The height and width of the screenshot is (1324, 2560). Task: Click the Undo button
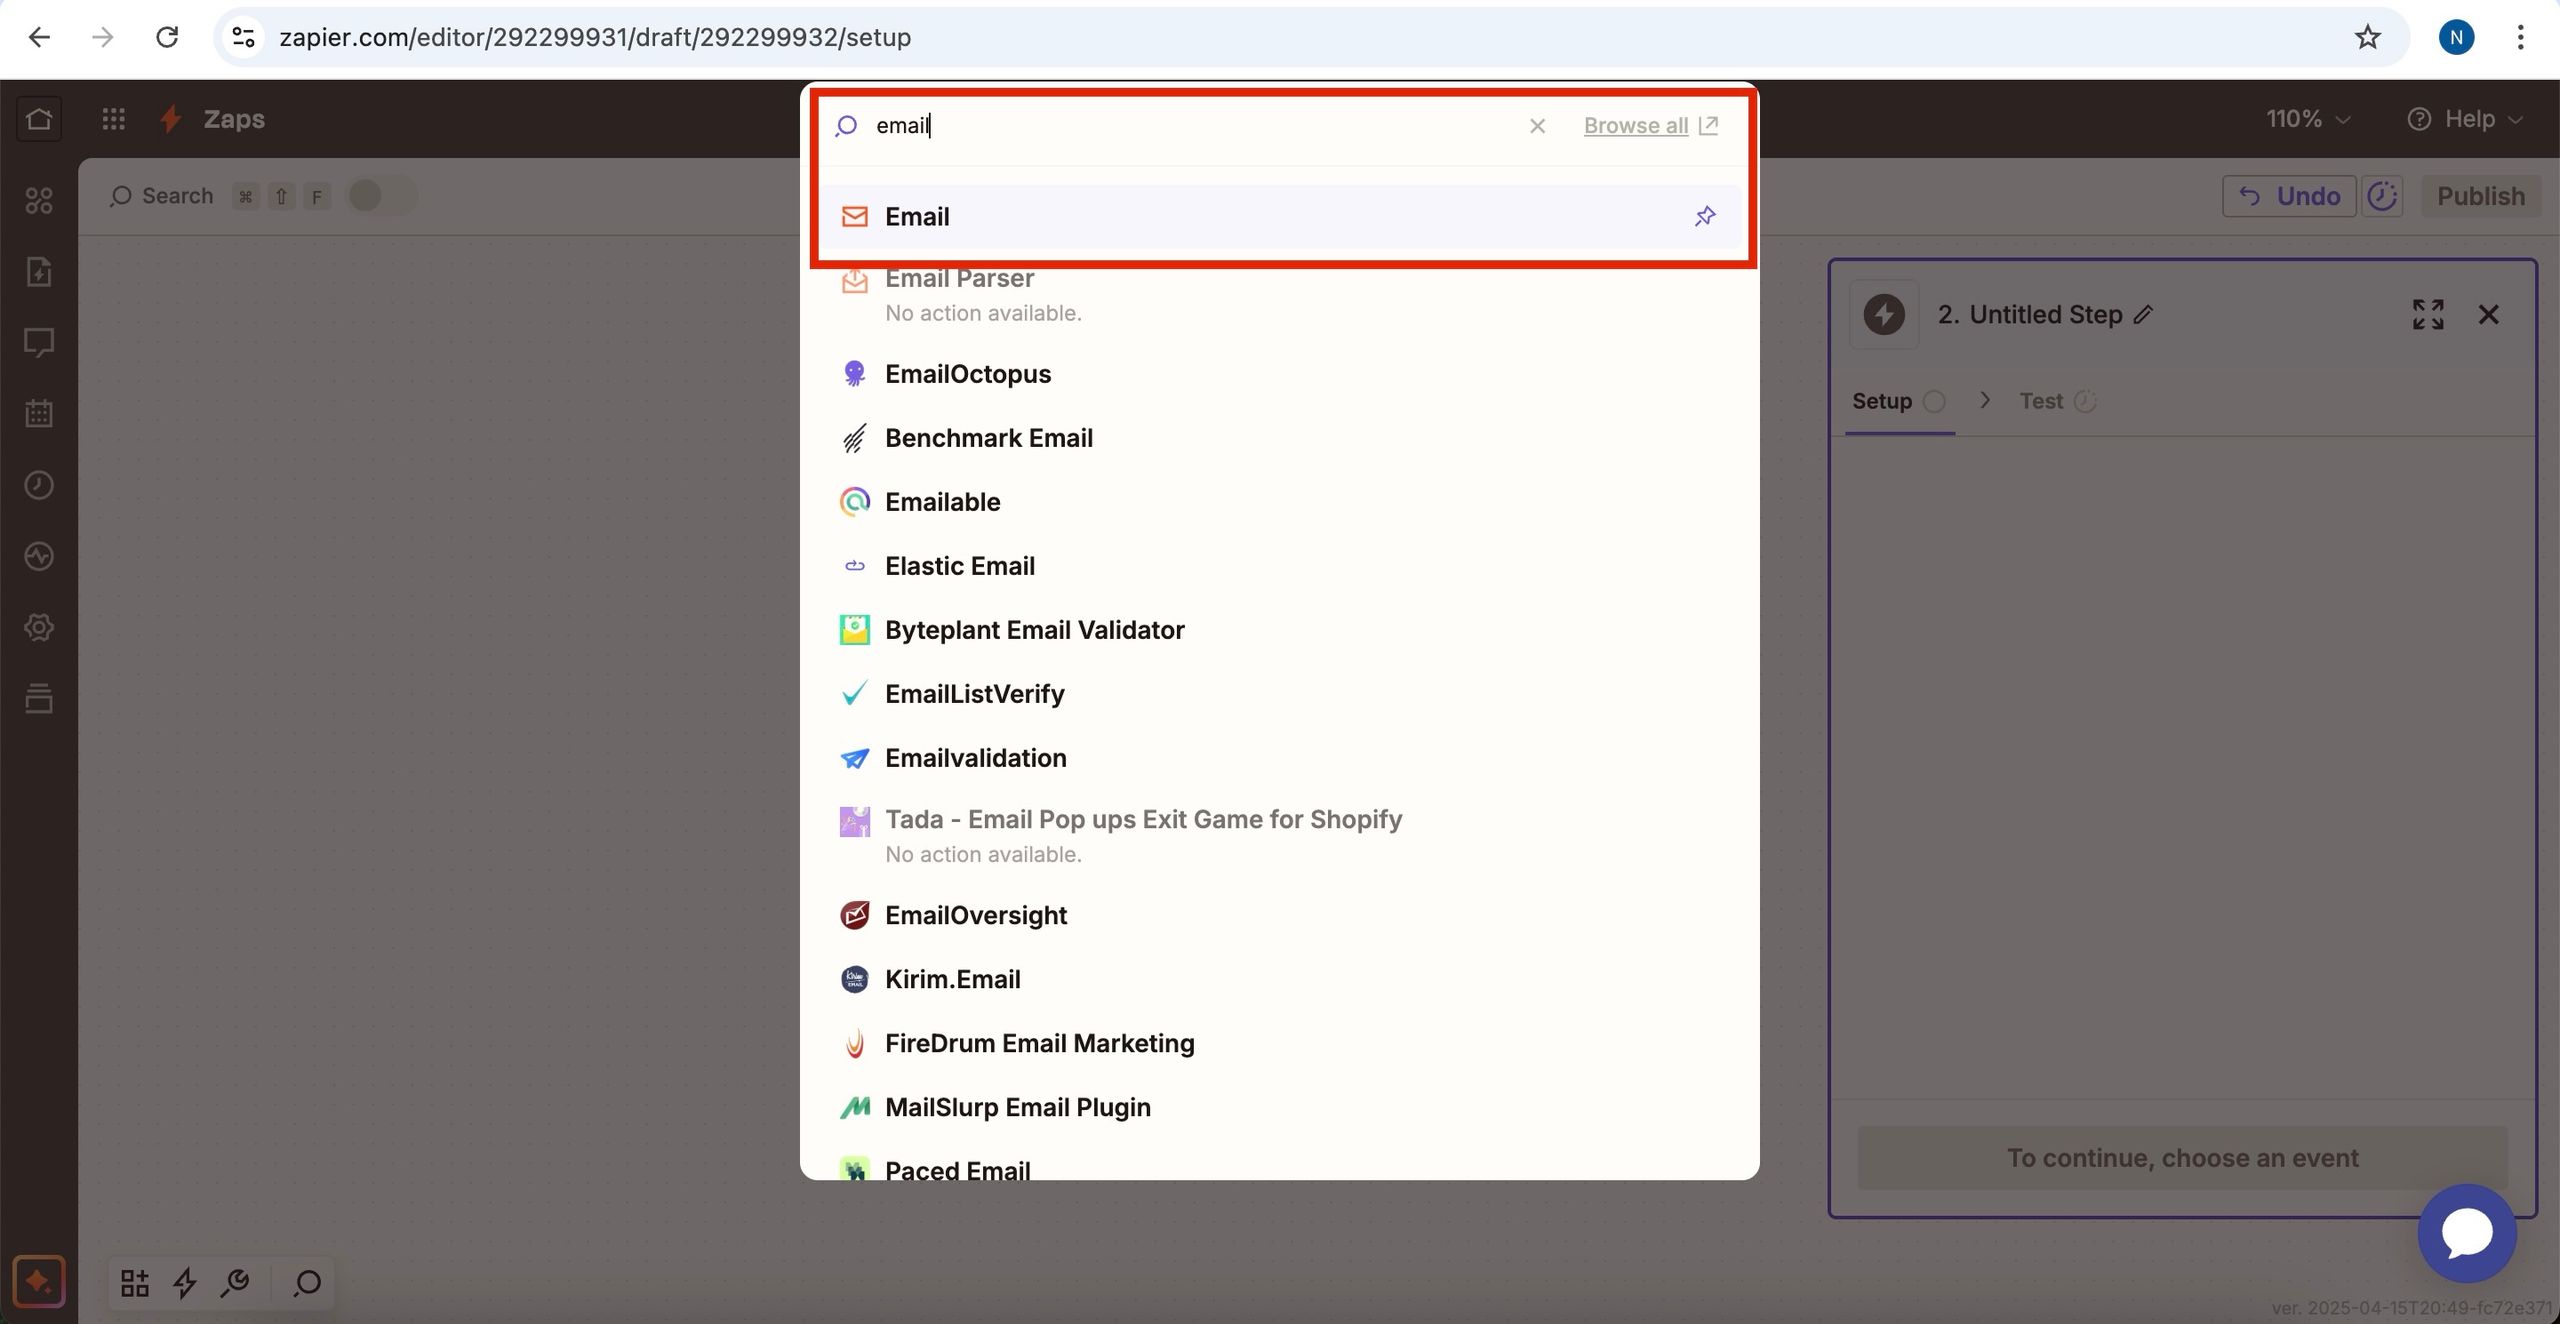coord(2289,196)
